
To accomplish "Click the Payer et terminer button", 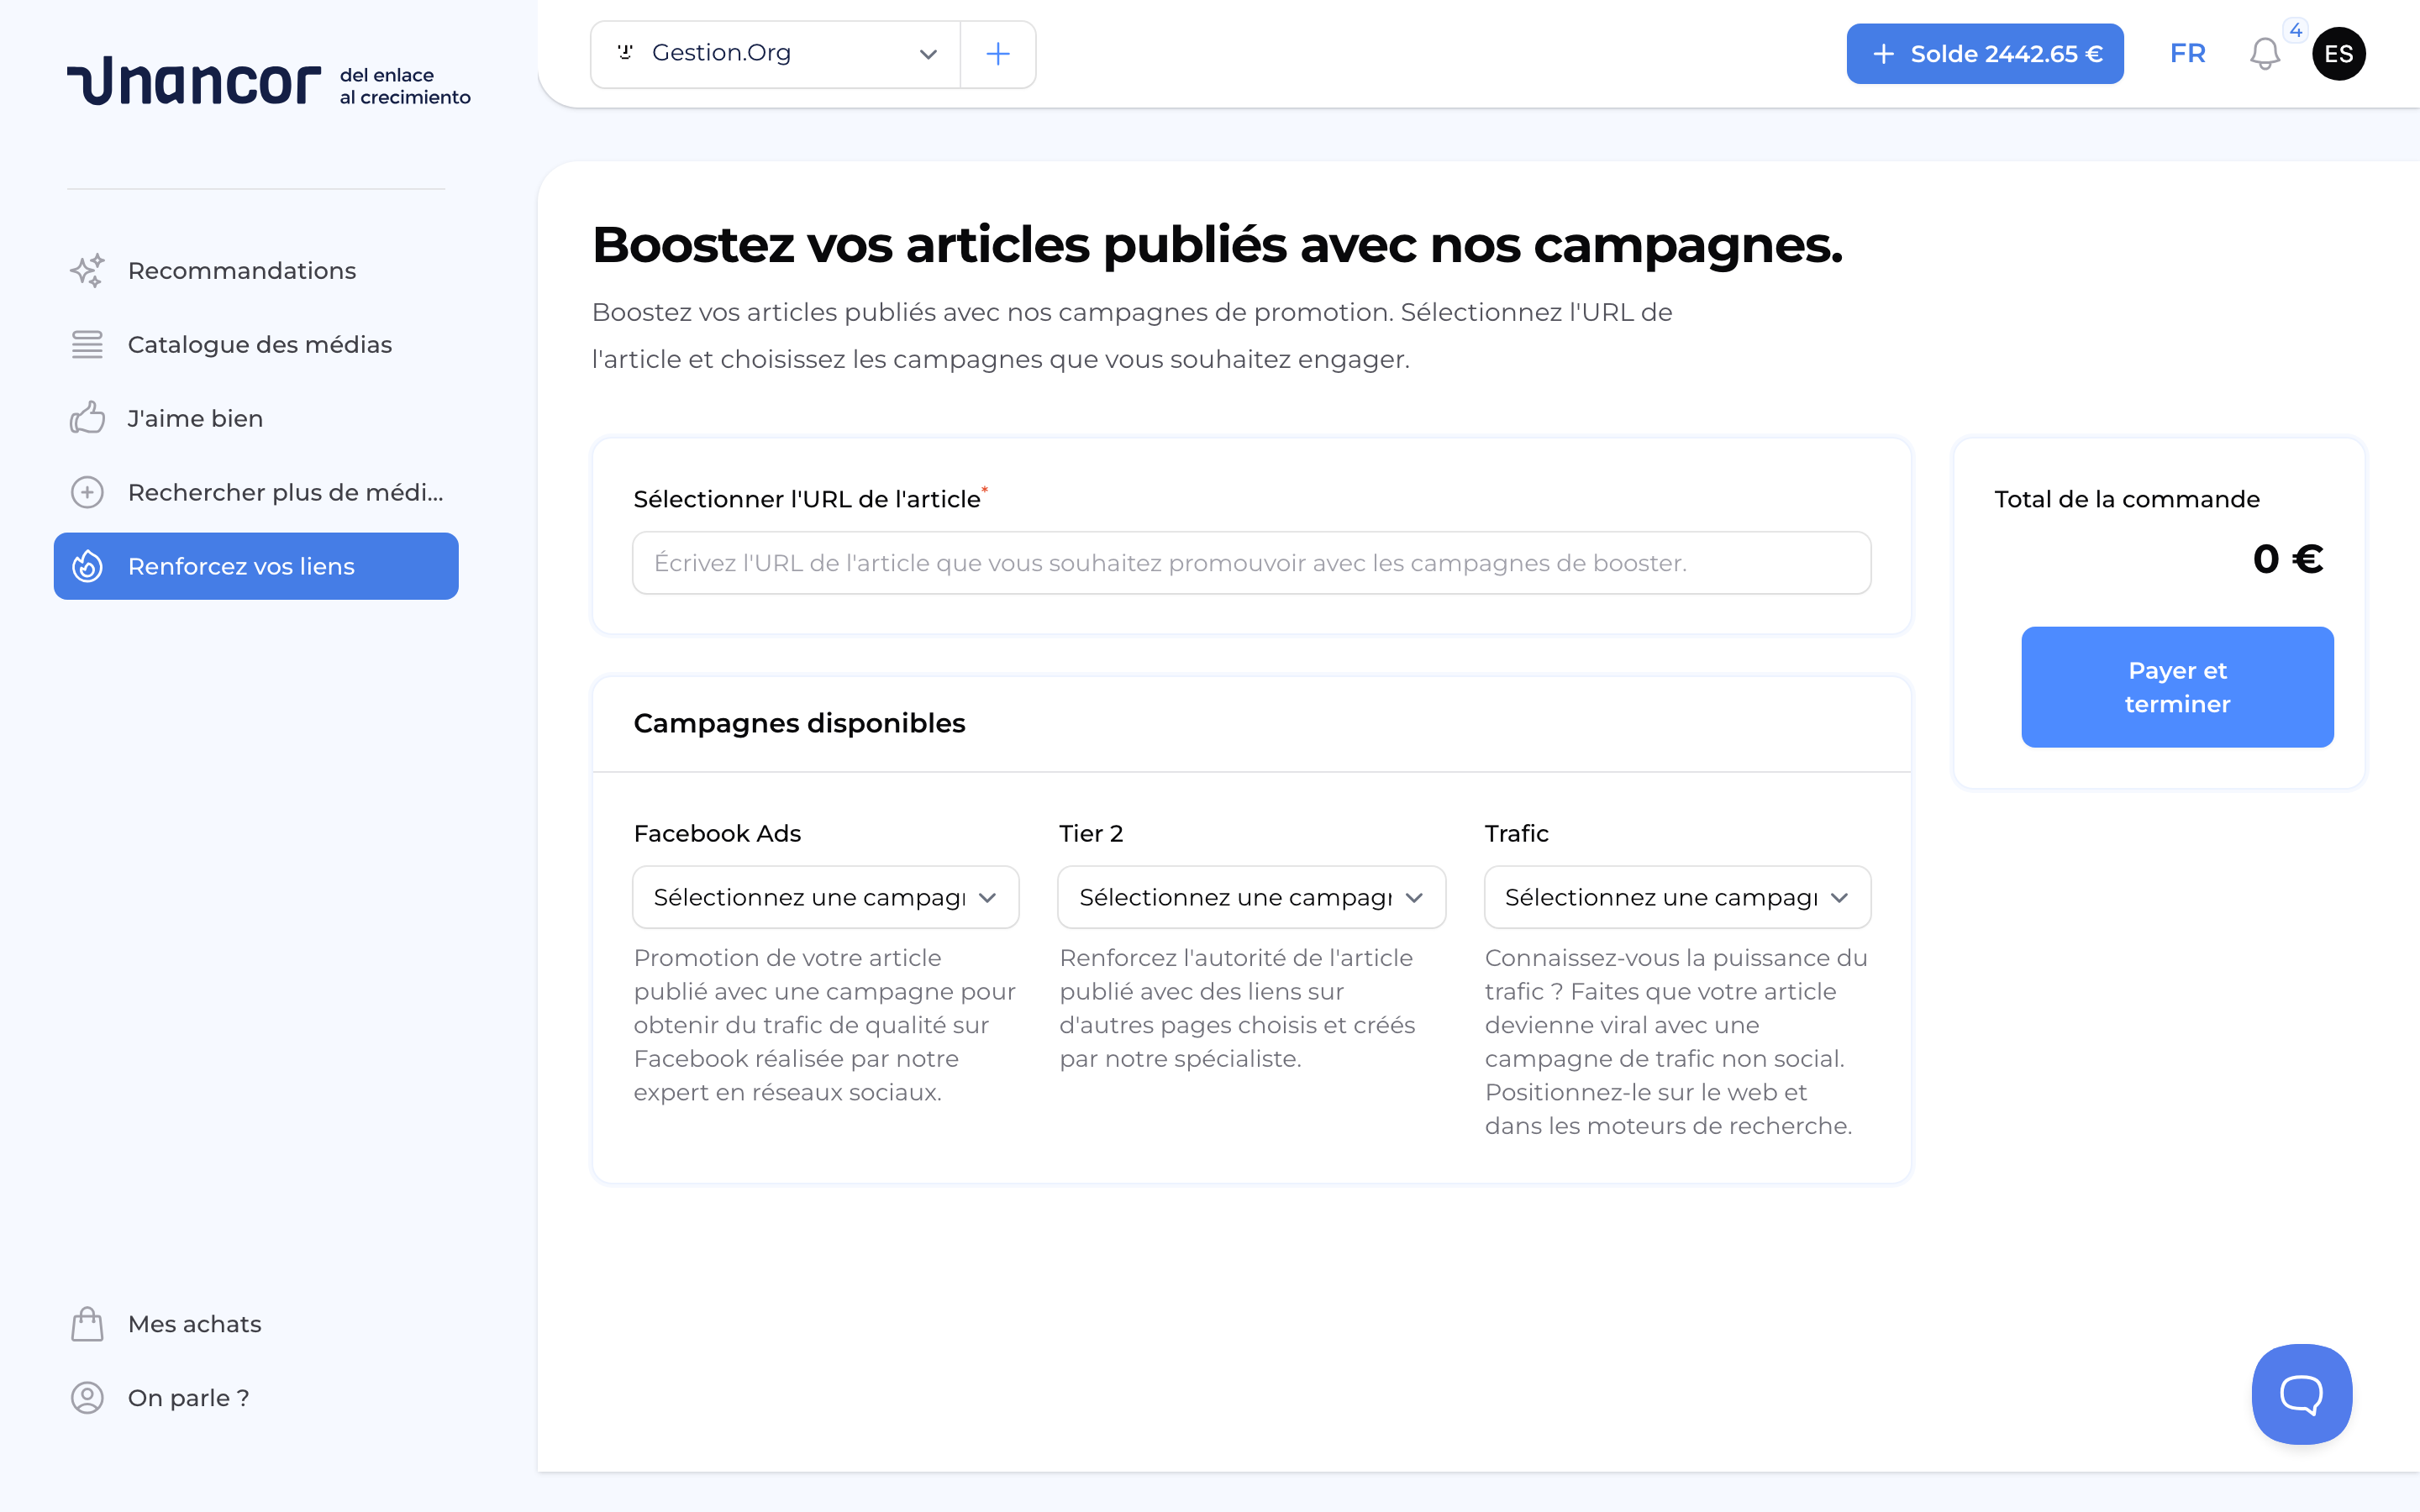I will pyautogui.click(x=2177, y=687).
